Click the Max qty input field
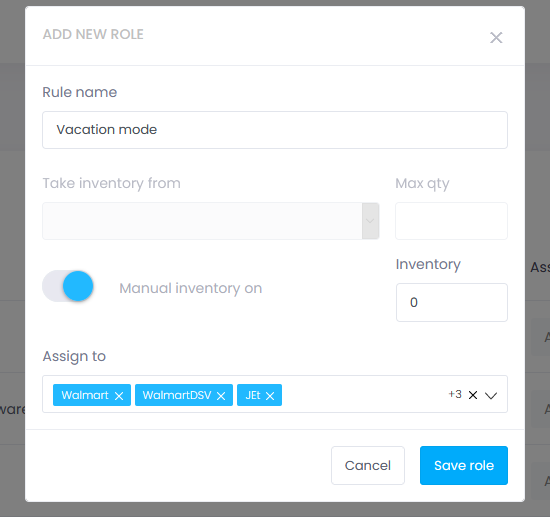Screen dimensions: 550x517 451,221
